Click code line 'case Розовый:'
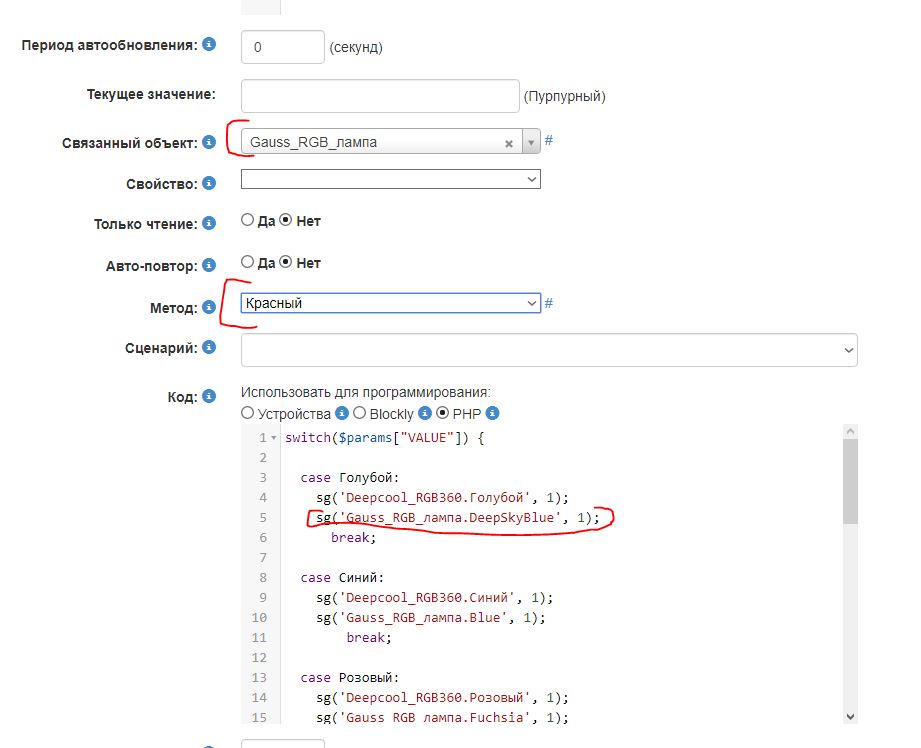 tap(350, 677)
